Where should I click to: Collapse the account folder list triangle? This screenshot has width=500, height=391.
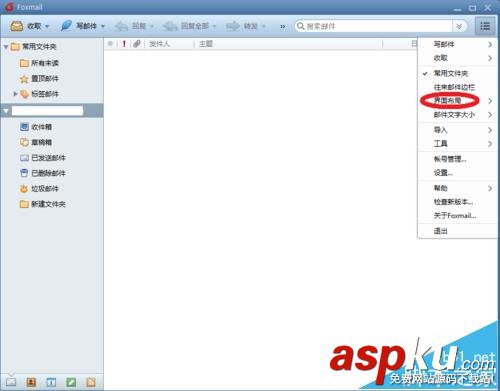click(x=6, y=111)
